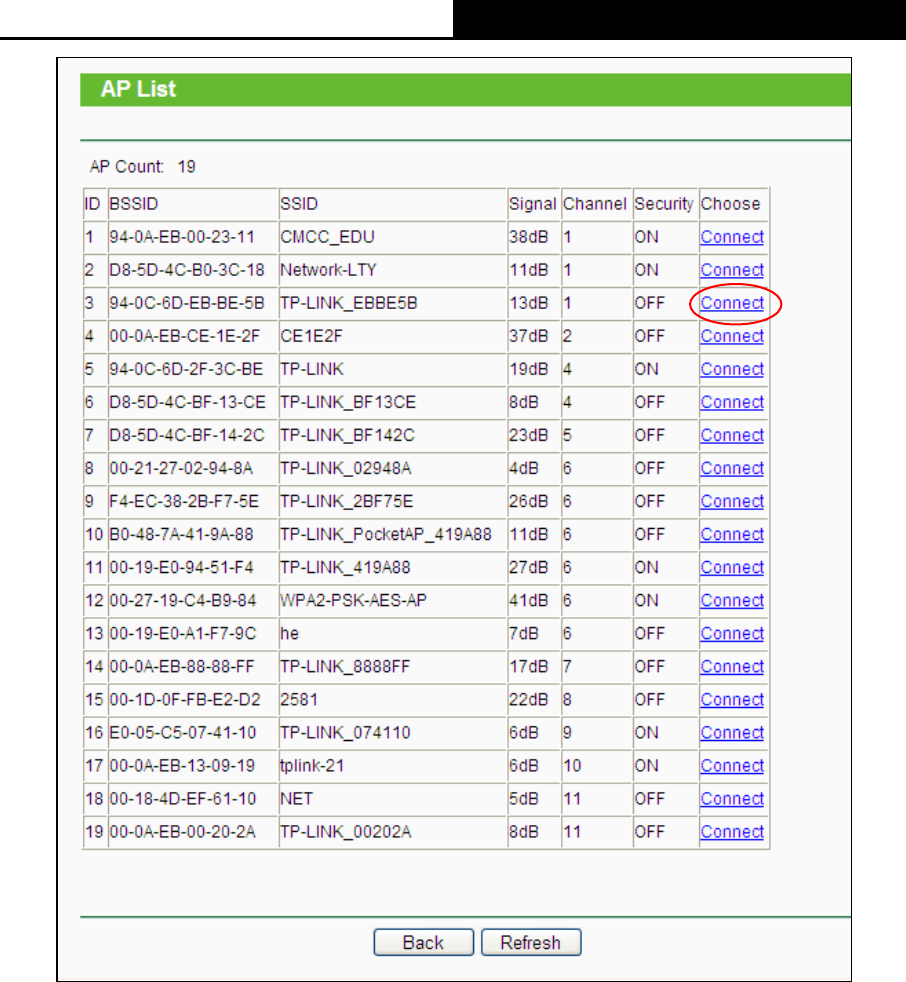
Task: Connect to the CE1E2F network
Action: click(732, 337)
